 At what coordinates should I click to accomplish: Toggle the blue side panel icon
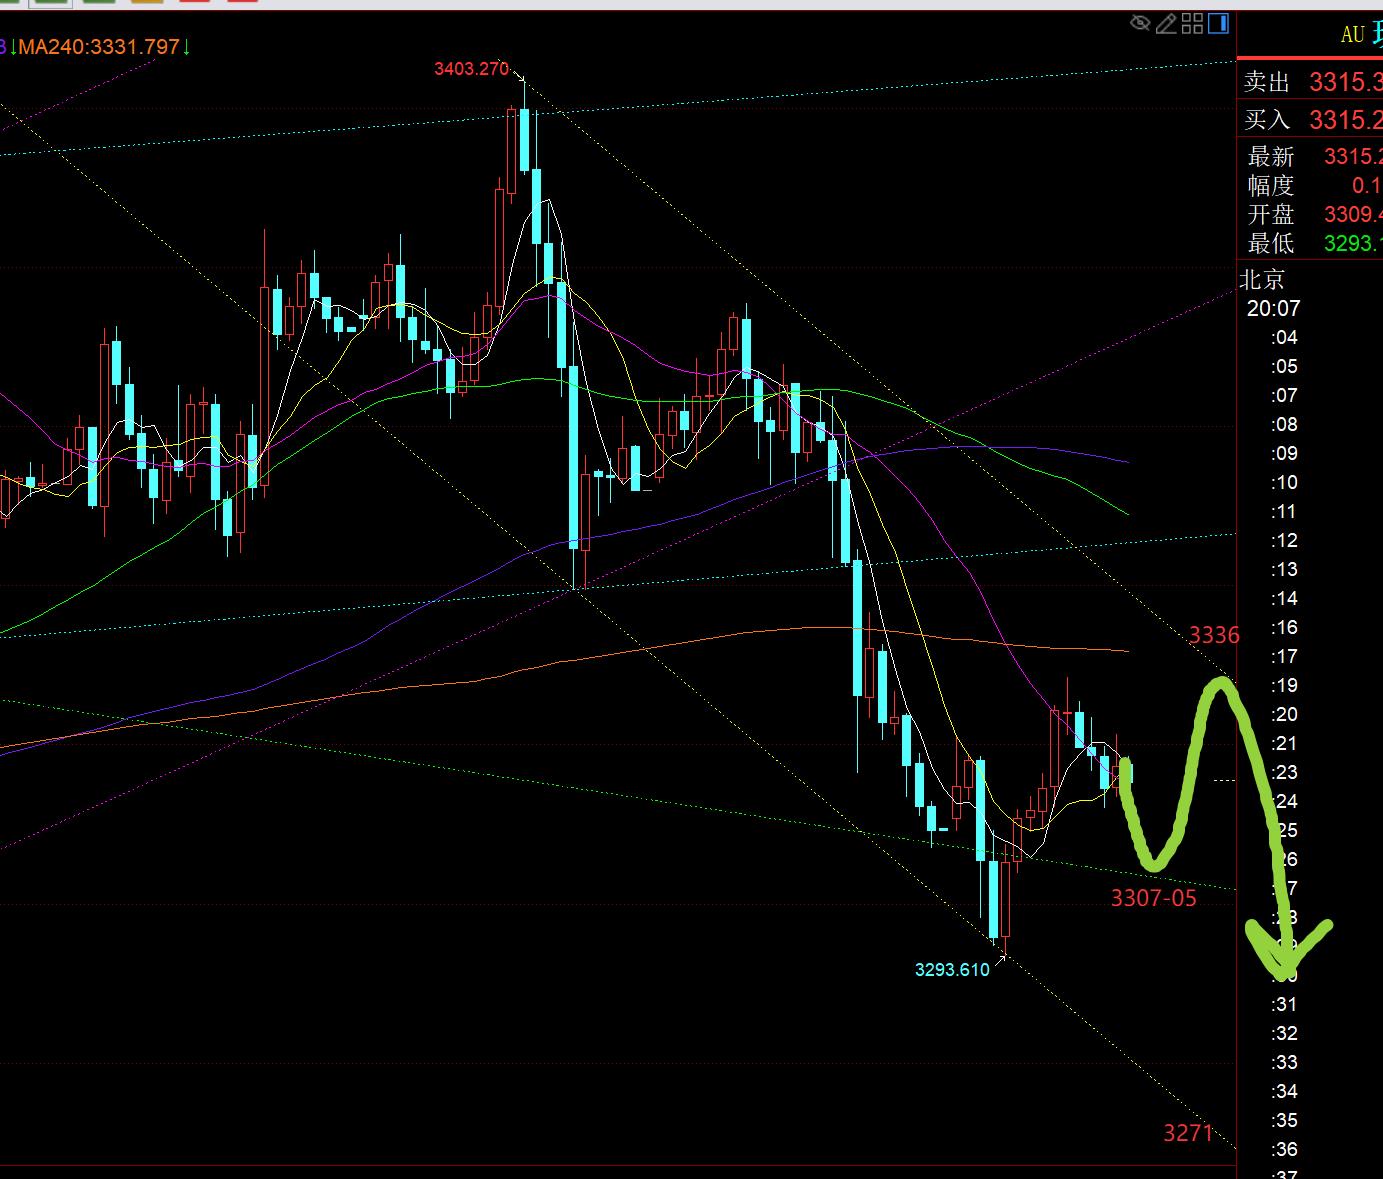click(x=1219, y=23)
